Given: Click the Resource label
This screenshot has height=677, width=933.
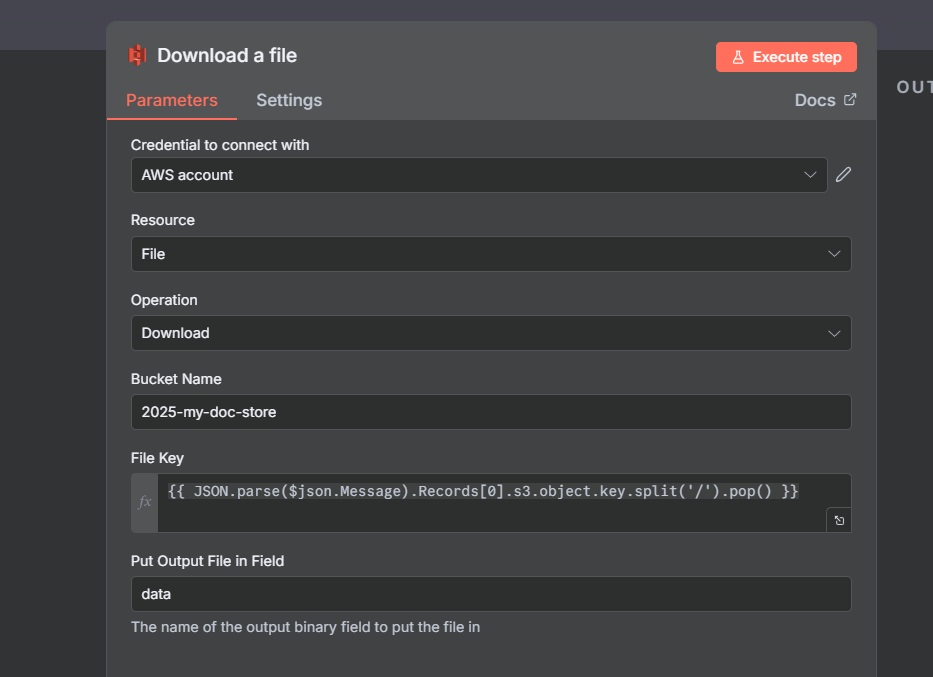Looking at the screenshot, I should (162, 220).
